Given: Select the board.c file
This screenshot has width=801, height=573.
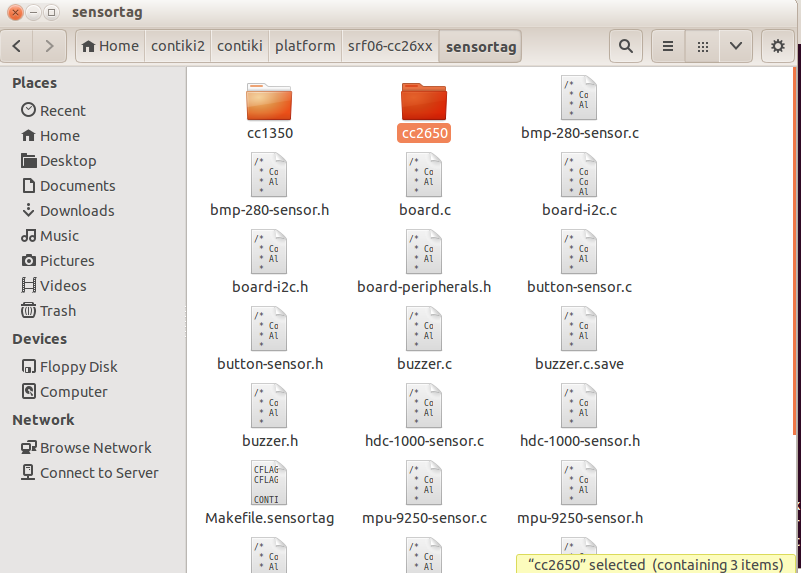Looking at the screenshot, I should 424,185.
